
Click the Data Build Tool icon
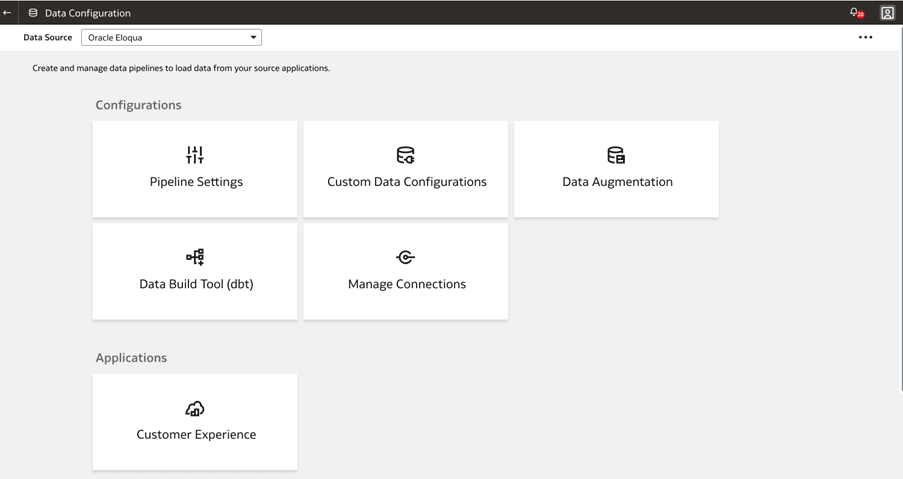point(195,257)
